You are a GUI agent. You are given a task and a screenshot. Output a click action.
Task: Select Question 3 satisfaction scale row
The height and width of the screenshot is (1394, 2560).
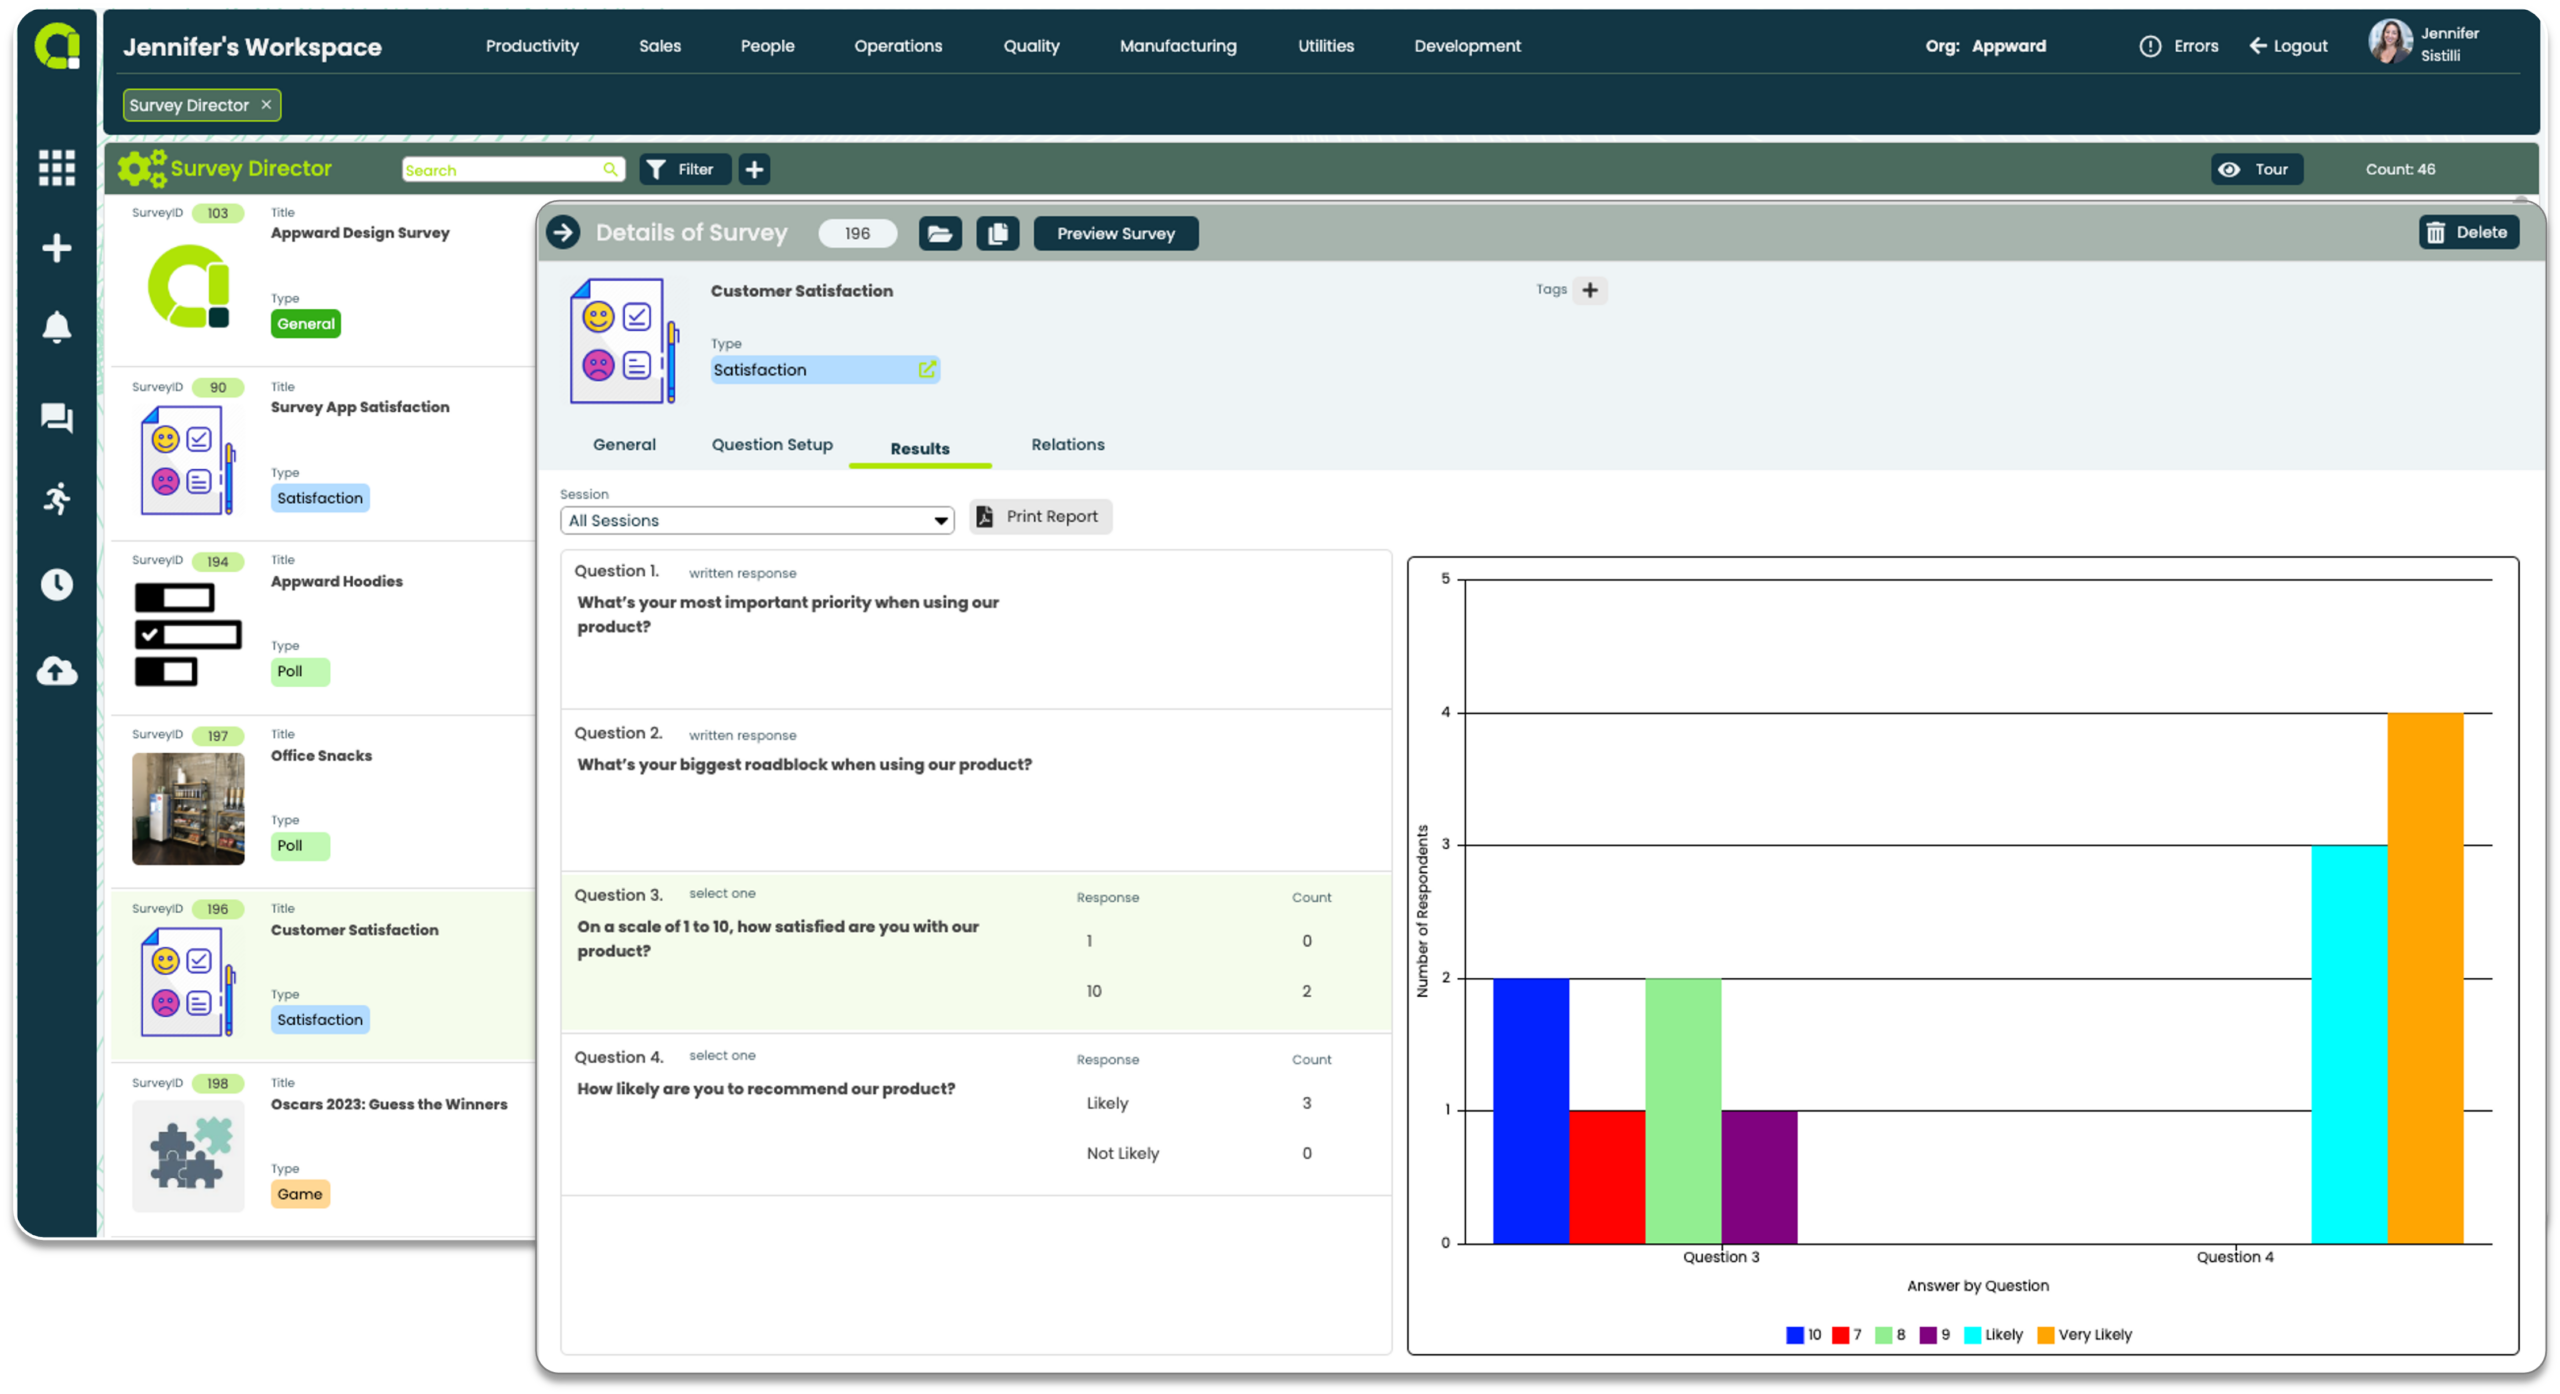coord(975,952)
